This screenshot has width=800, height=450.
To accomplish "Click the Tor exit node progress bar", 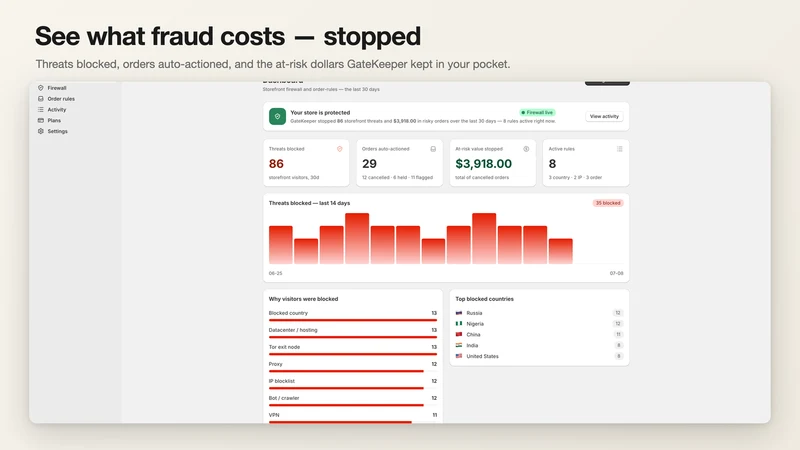I will tap(353, 354).
